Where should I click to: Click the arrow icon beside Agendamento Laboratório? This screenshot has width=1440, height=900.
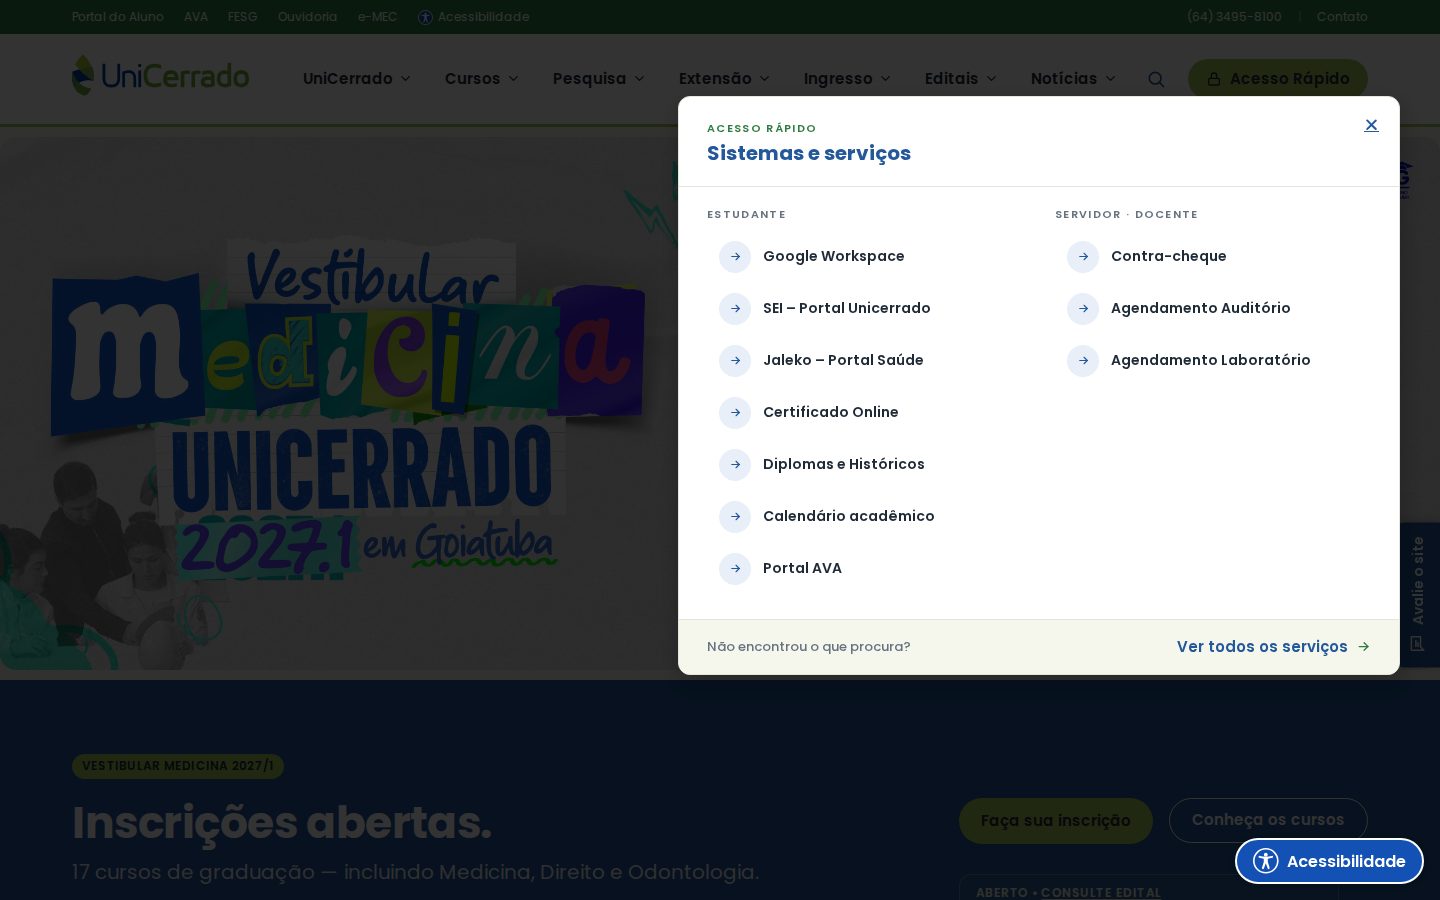coord(1083,361)
